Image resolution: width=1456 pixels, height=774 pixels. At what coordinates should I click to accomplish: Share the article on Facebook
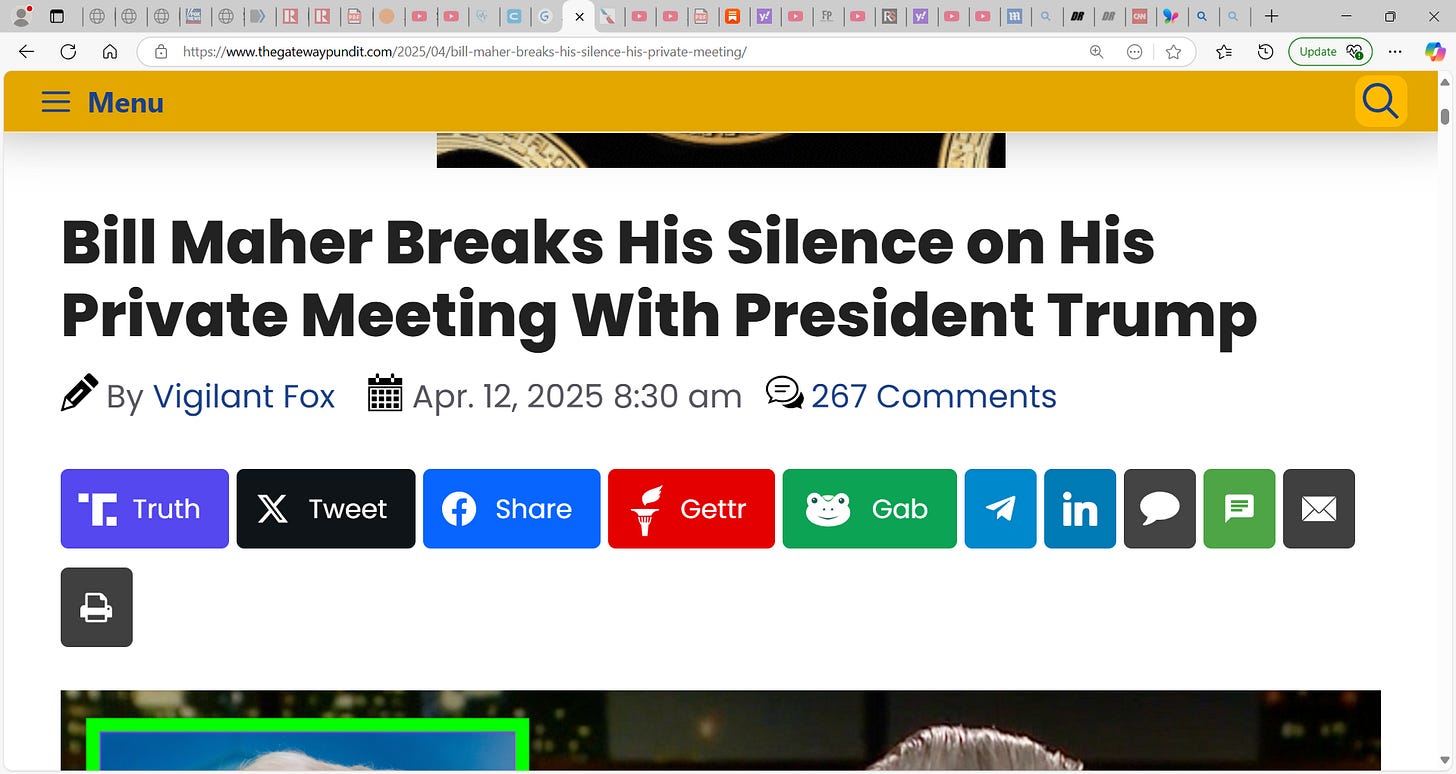[x=511, y=509]
